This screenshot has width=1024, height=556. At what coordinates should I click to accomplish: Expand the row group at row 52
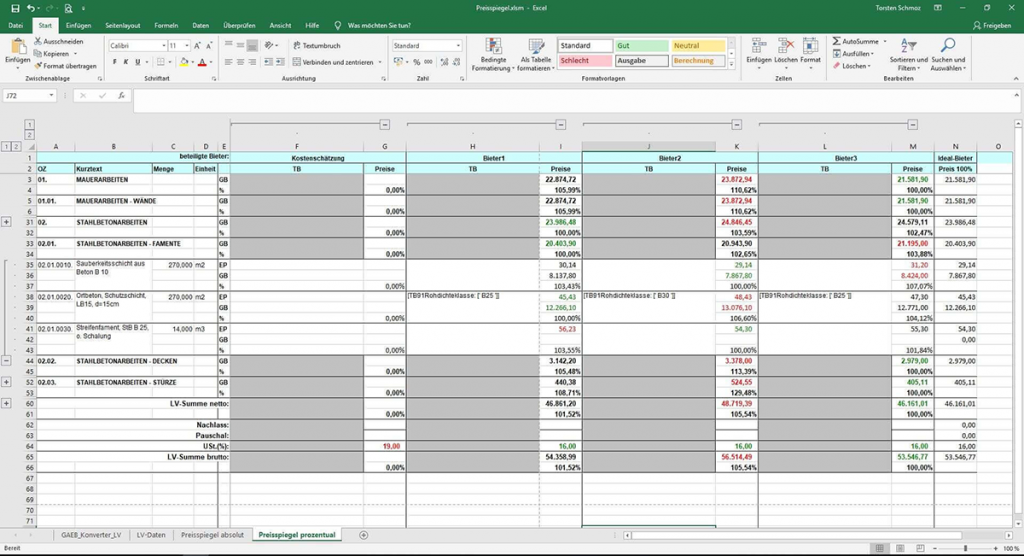click(x=7, y=382)
